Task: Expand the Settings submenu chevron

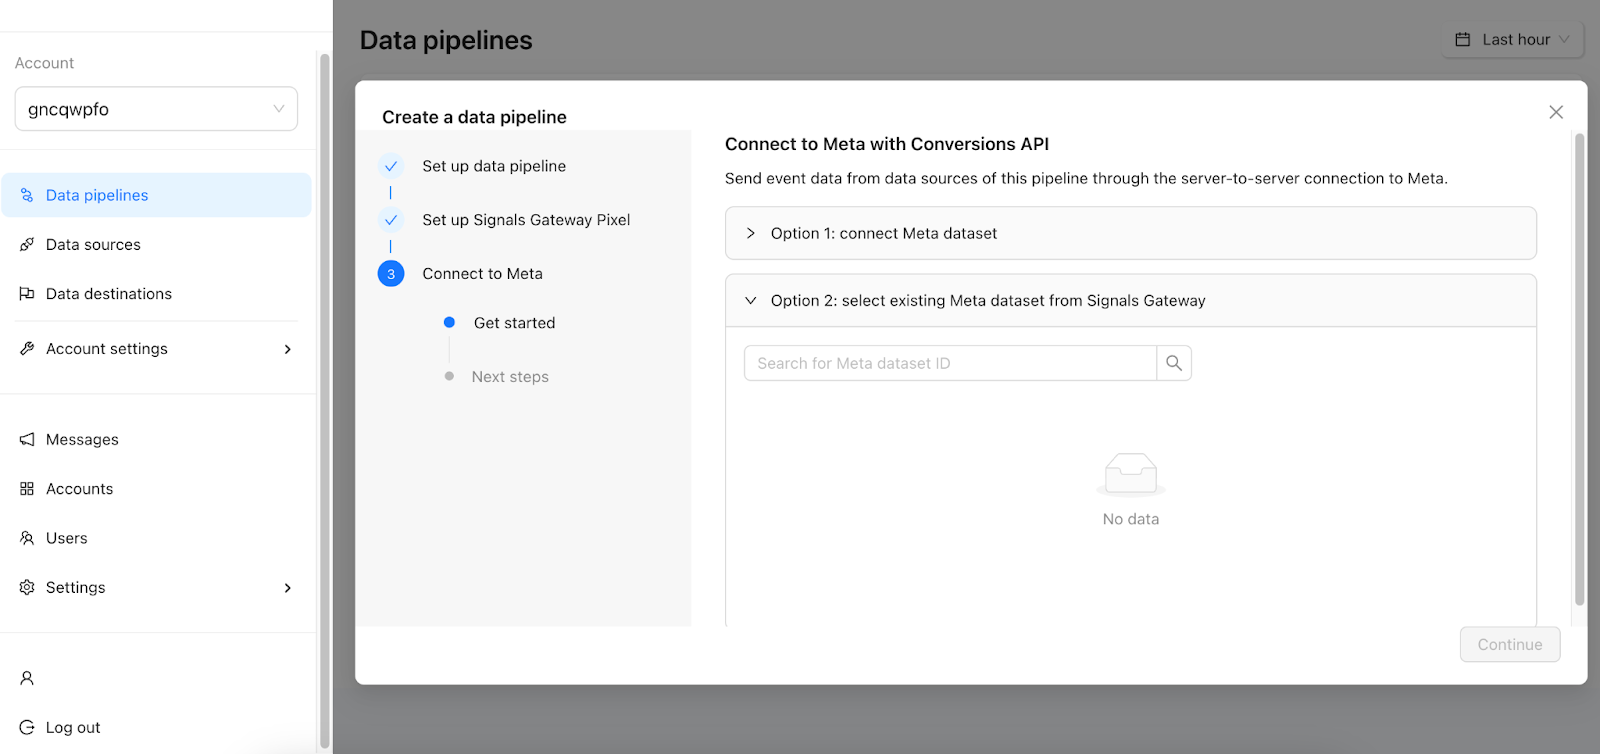Action: pos(288,588)
